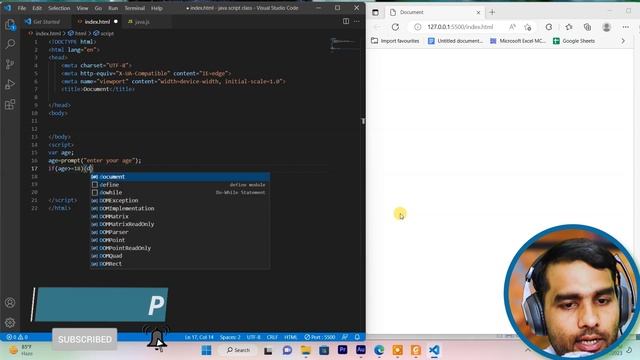This screenshot has width=640, height=360.
Task: Open the Explorer view in VS Code
Action: pos(10,25)
